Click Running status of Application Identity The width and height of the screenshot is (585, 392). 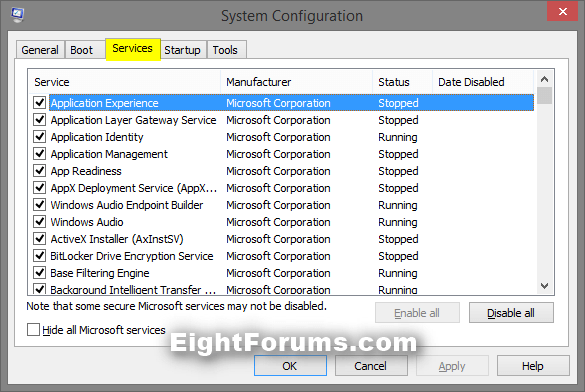tap(398, 137)
